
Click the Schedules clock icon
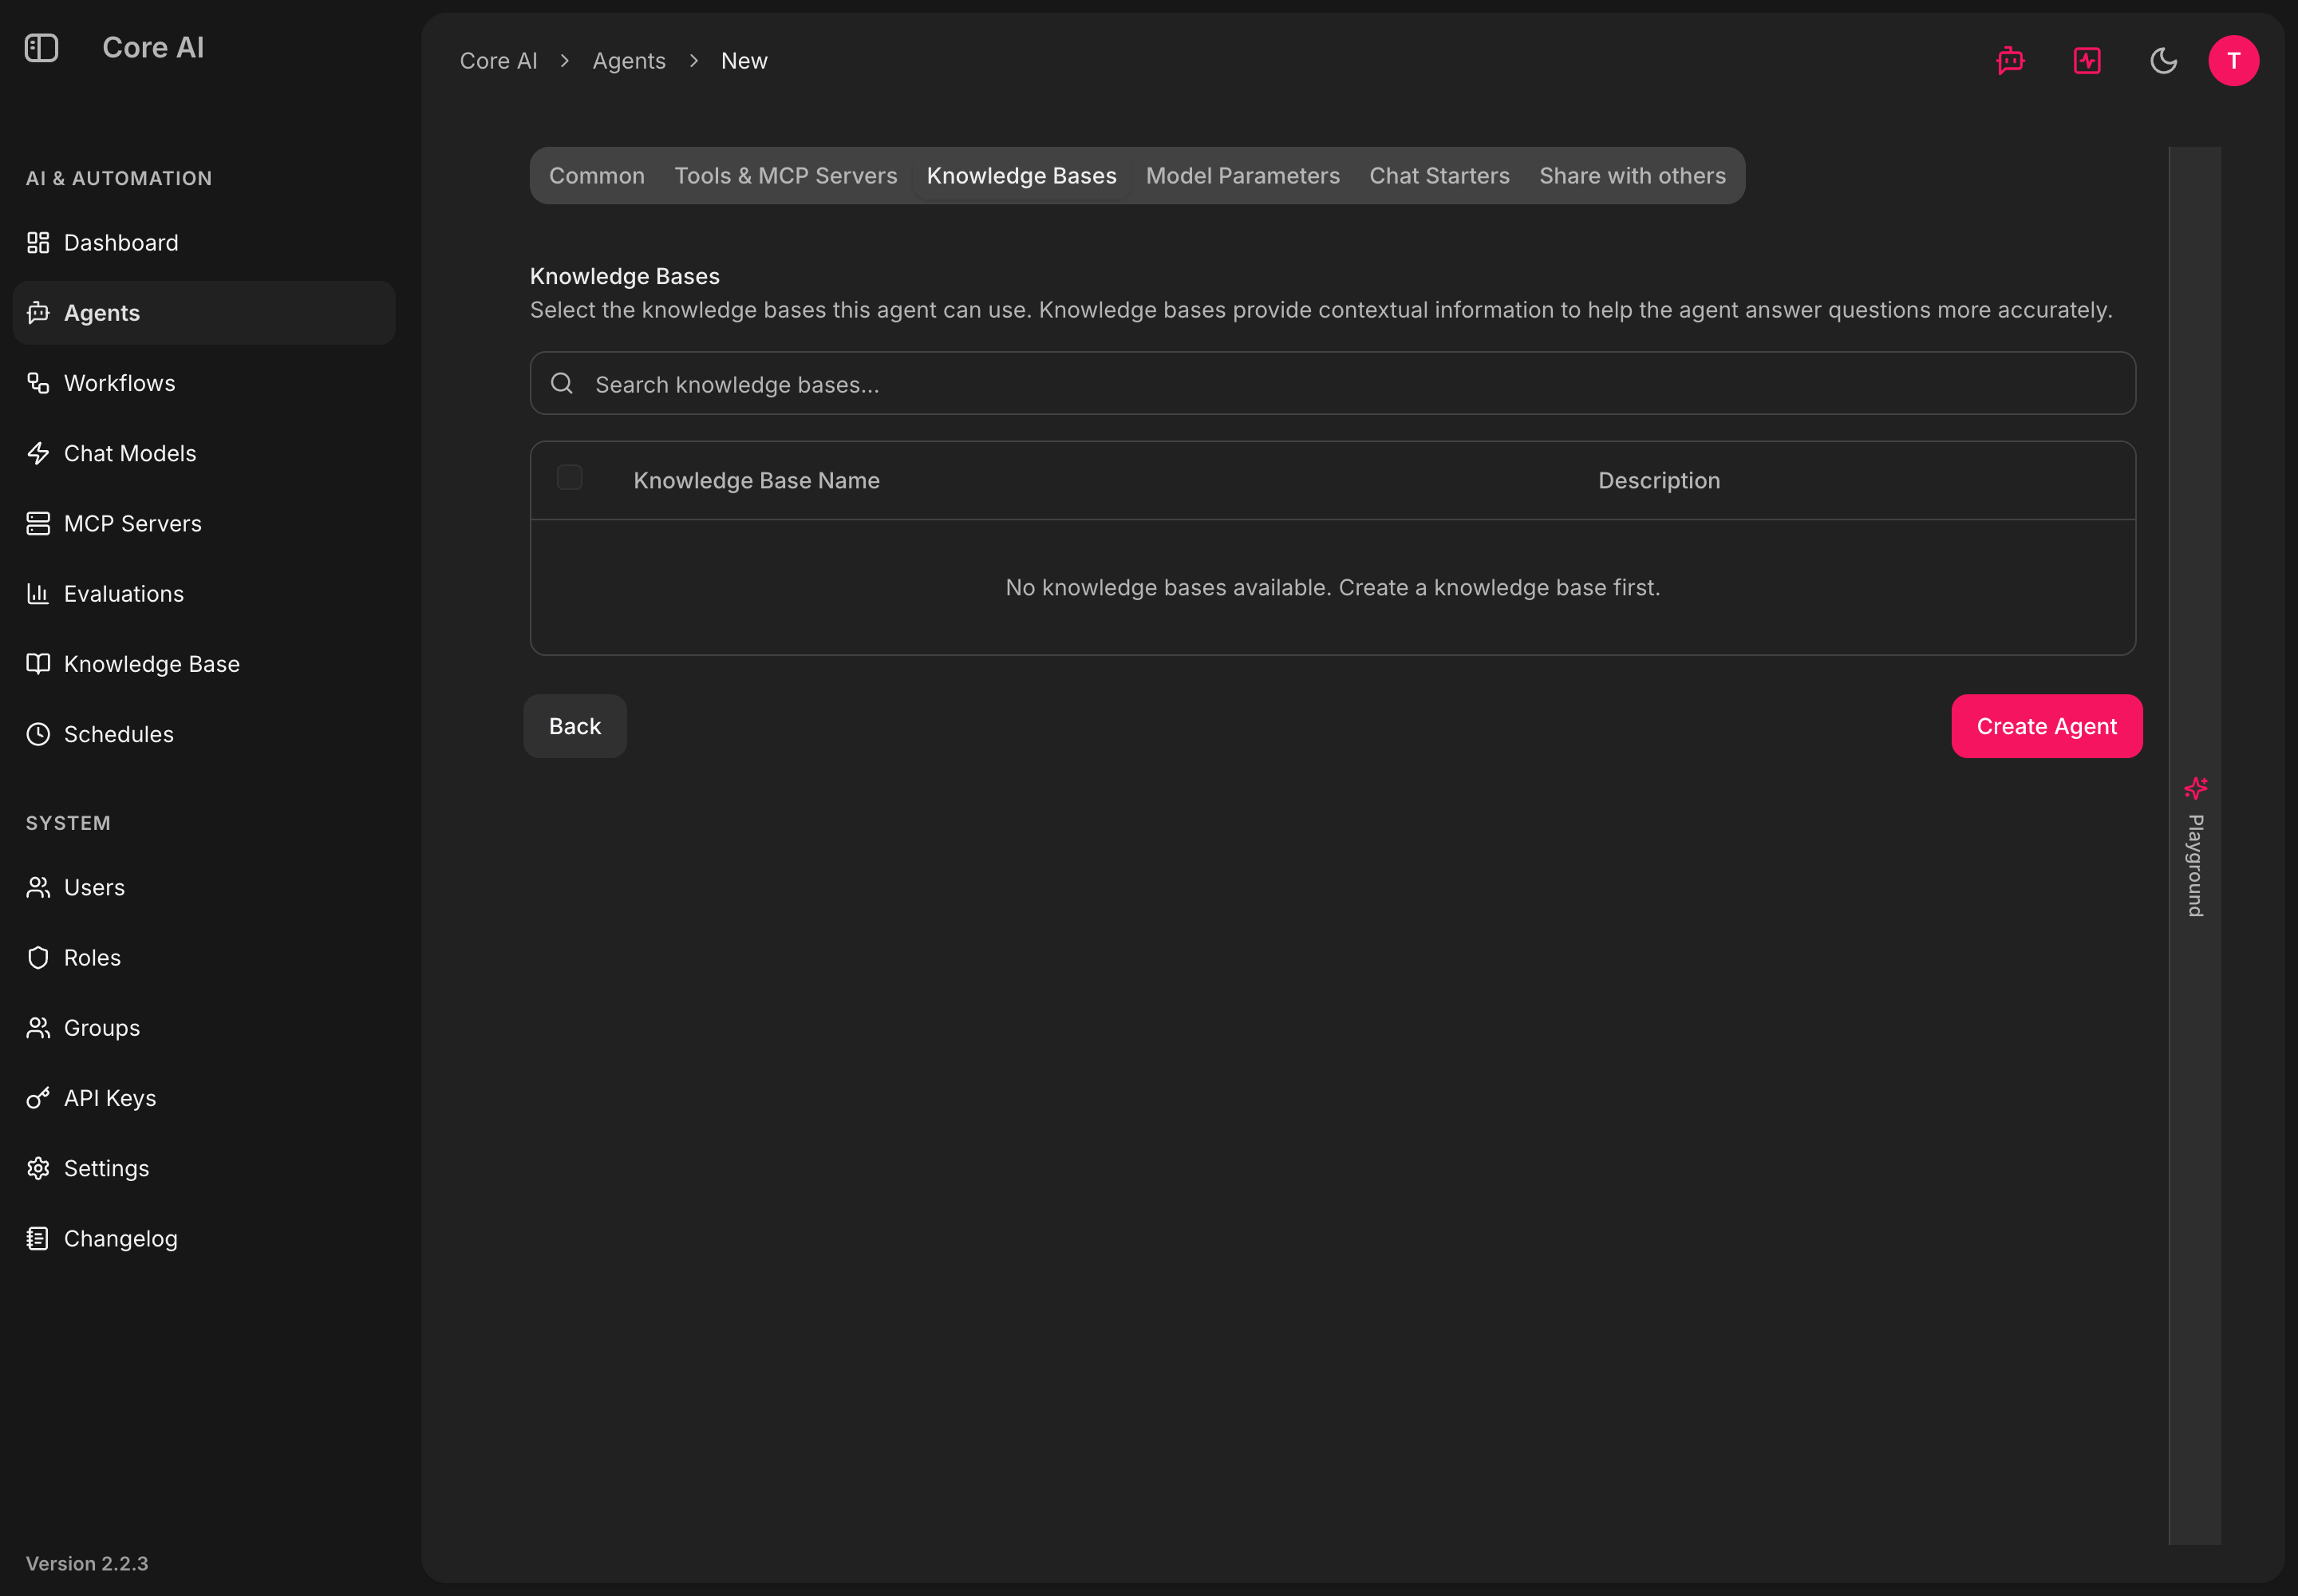(x=38, y=734)
